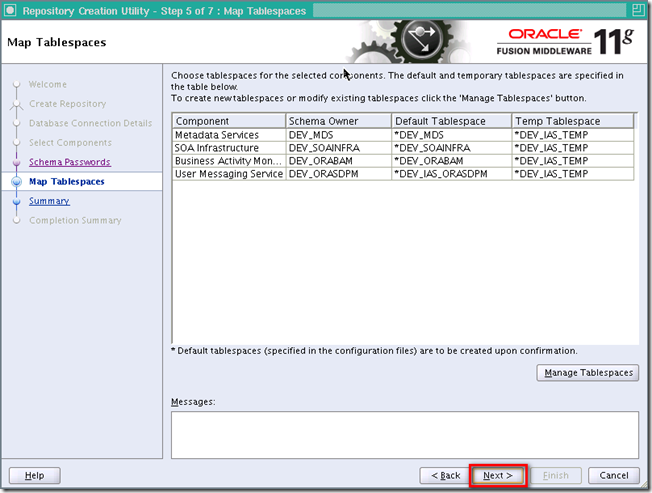Click the Schema Passwords step bullet icon
The width and height of the screenshot is (652, 493).
click(17, 162)
